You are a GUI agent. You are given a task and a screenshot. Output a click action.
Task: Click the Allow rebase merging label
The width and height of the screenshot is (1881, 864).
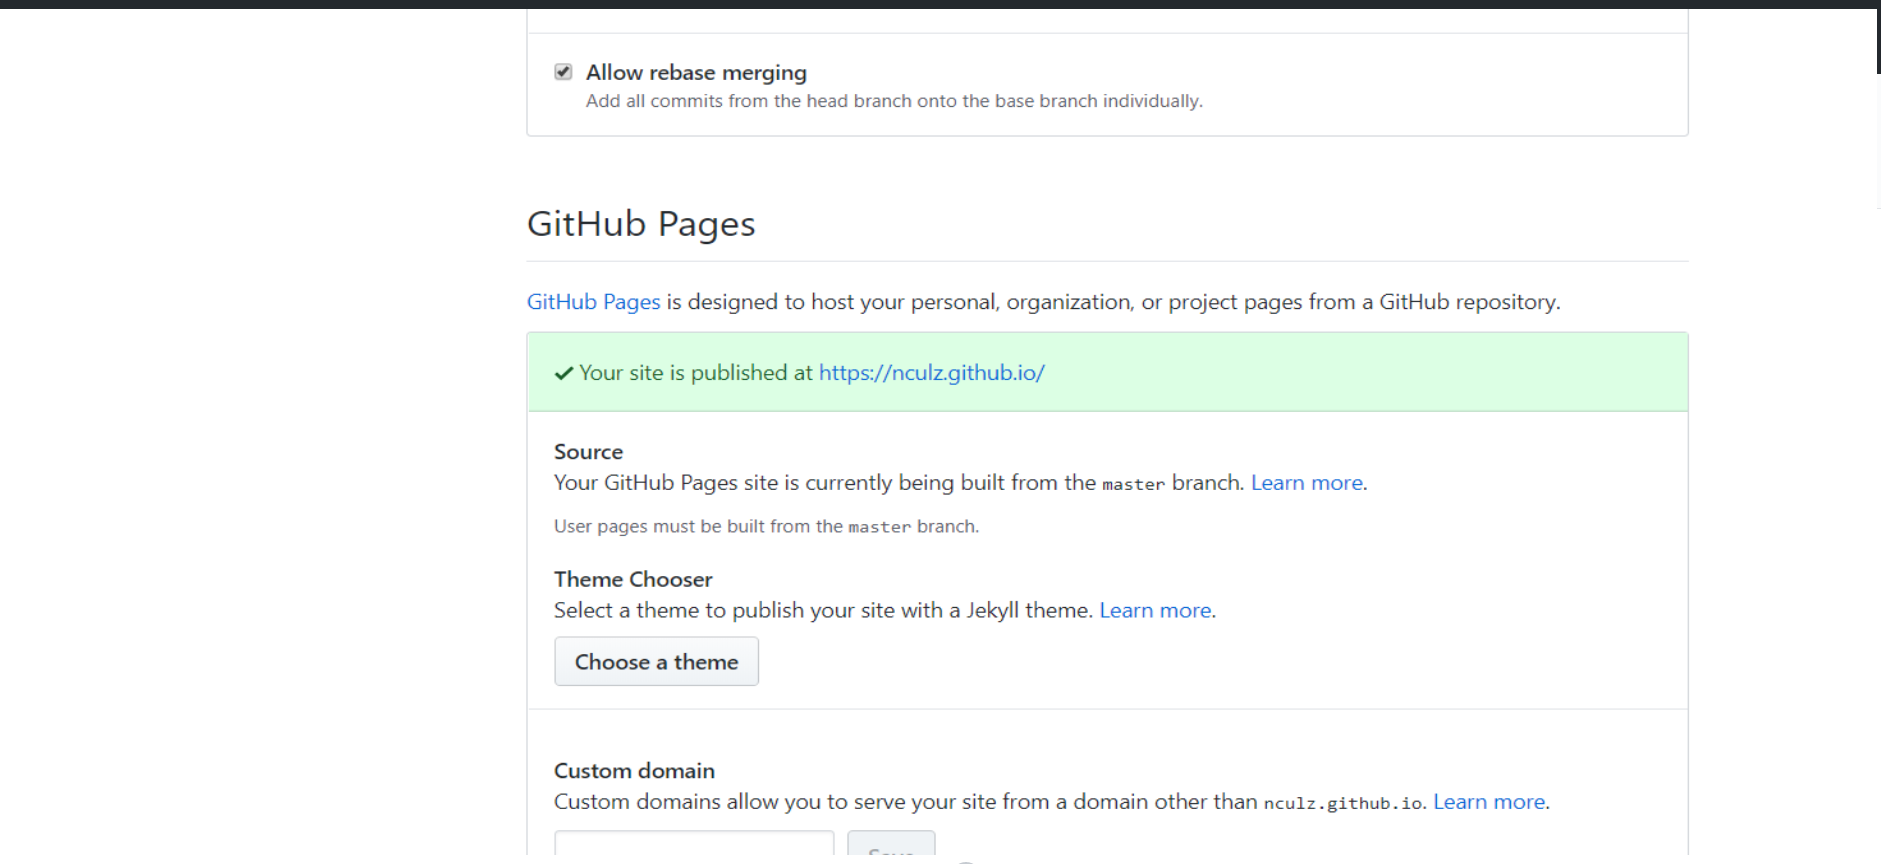[x=696, y=72]
